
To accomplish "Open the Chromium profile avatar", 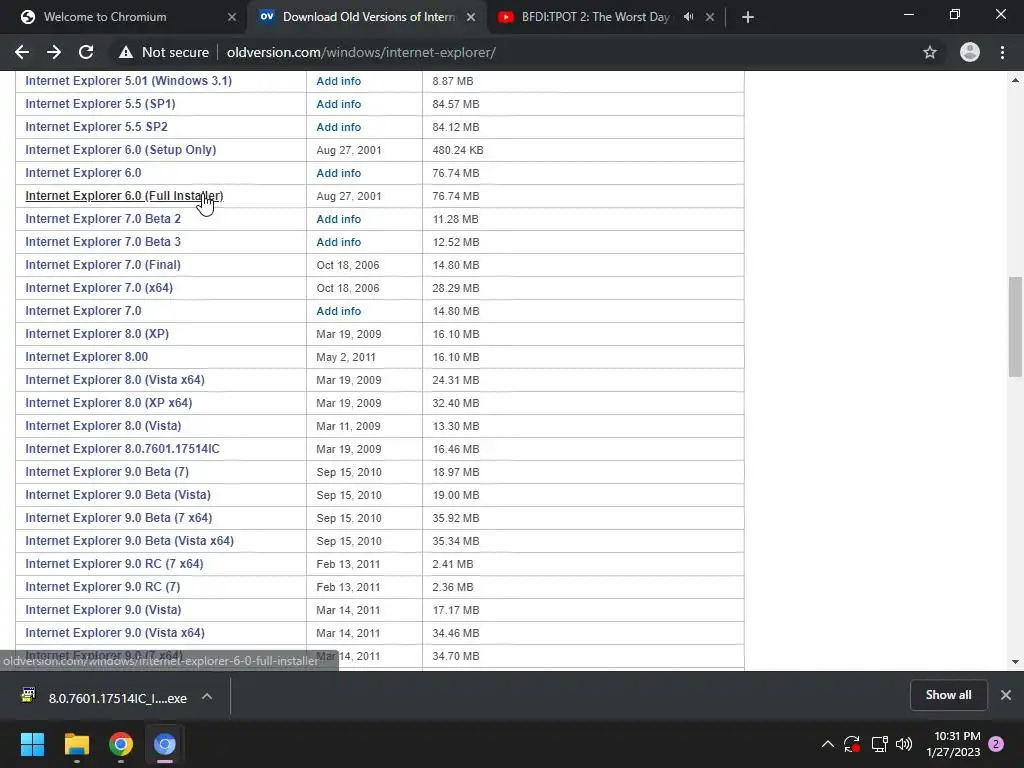I will (x=970, y=52).
